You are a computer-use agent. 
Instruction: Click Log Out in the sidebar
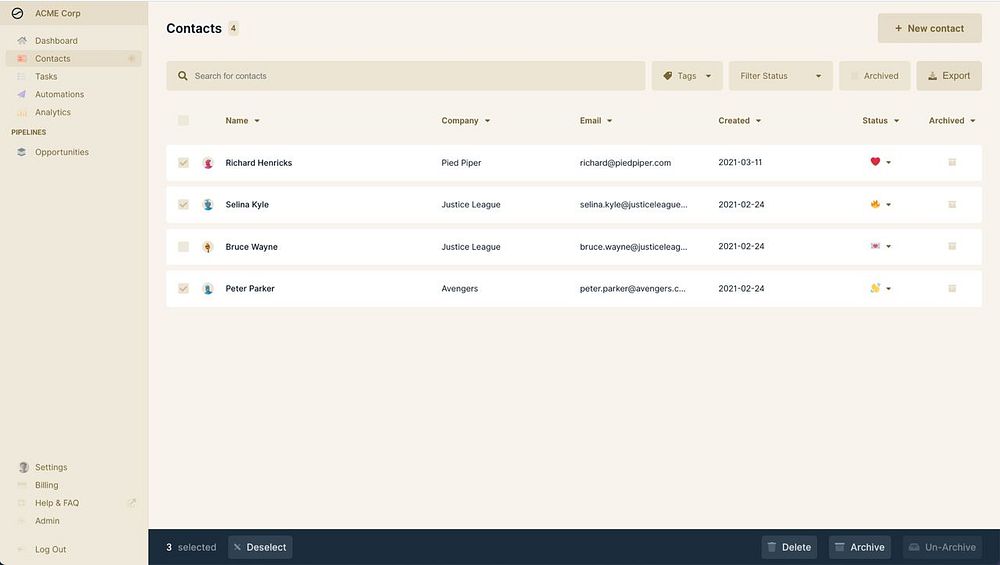click(x=73, y=549)
